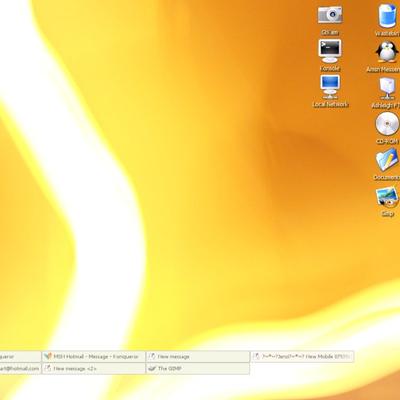Launch Gimp from the desktop icon
This screenshot has height=400, width=400.
(x=387, y=197)
